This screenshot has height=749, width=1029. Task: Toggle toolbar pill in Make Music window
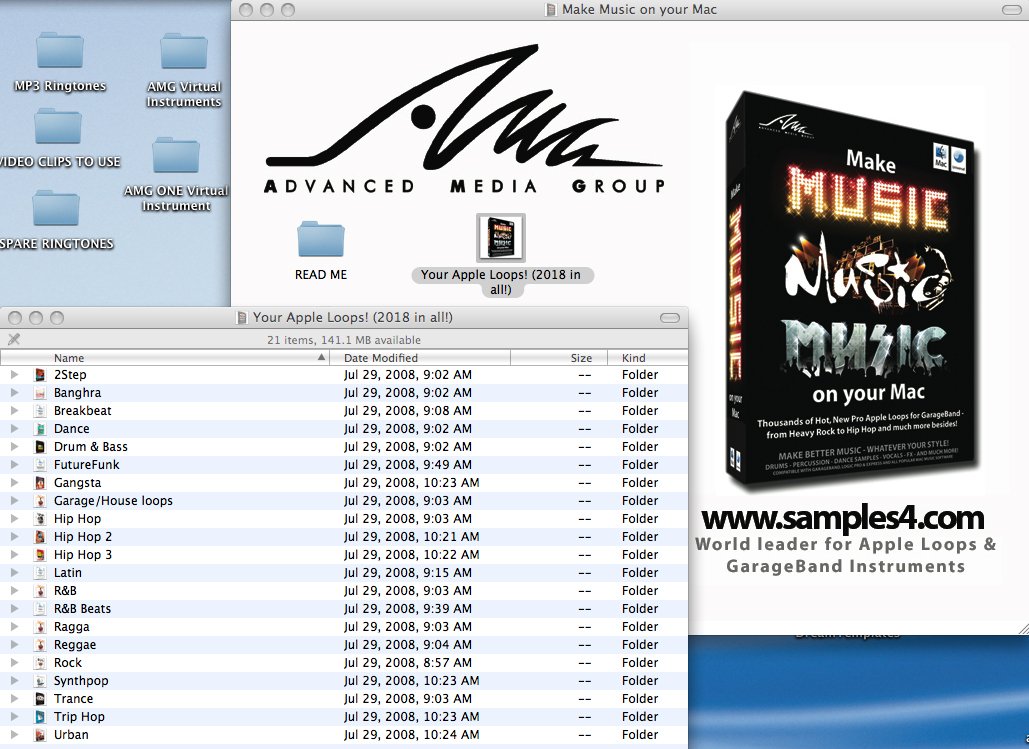pyautogui.click(x=1010, y=10)
